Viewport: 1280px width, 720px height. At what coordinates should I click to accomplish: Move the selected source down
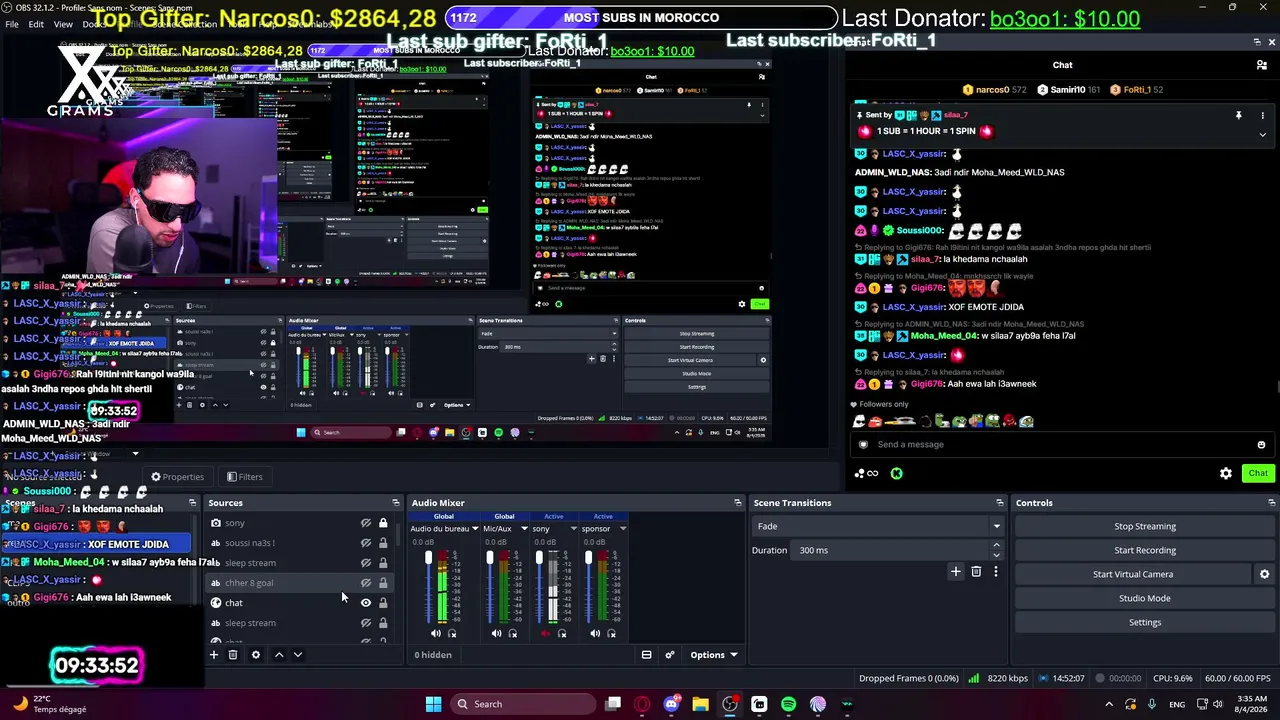click(298, 655)
